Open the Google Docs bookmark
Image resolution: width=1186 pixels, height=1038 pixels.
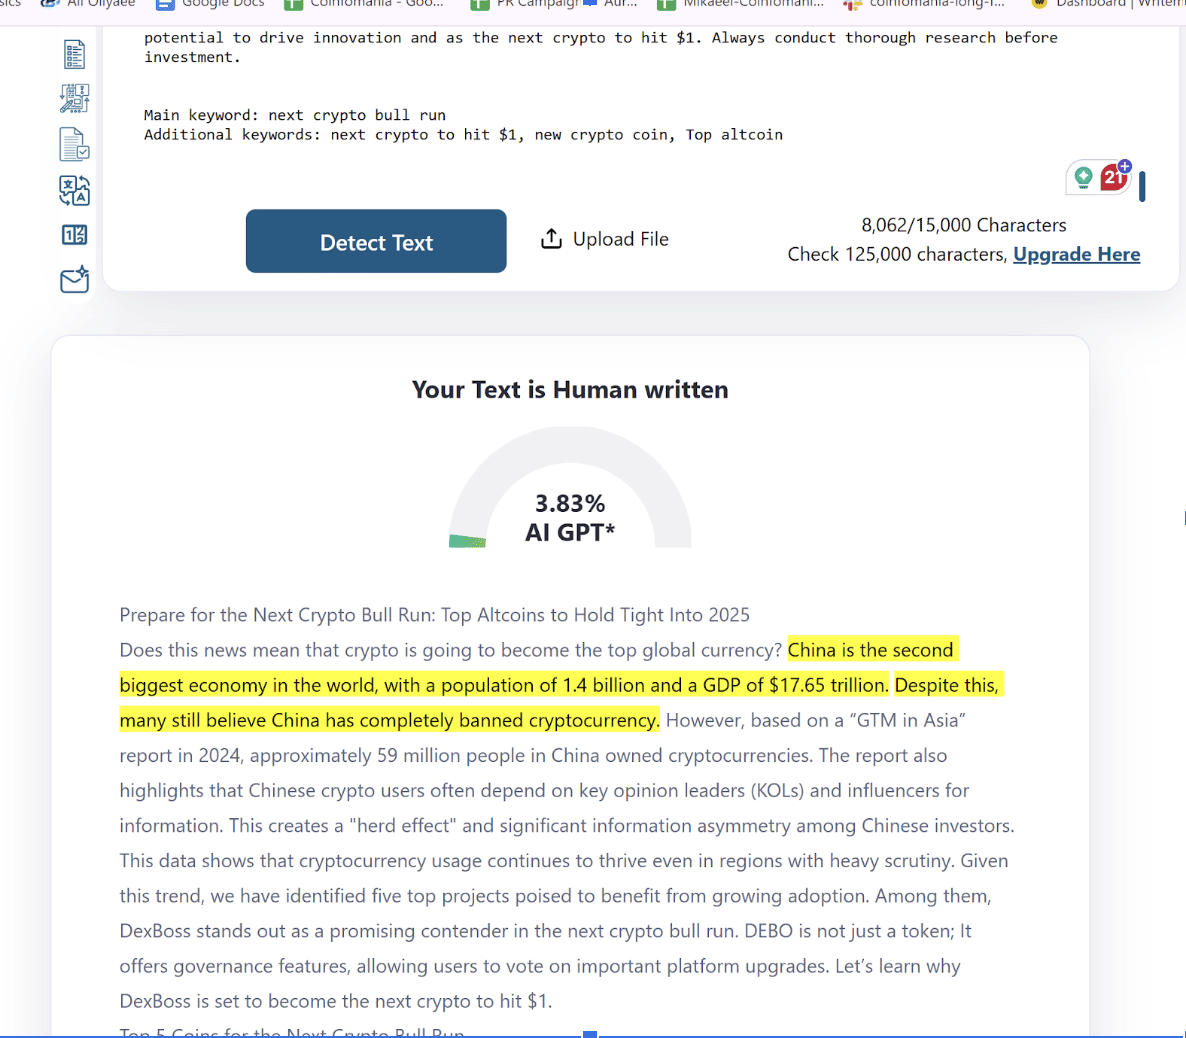point(212,4)
